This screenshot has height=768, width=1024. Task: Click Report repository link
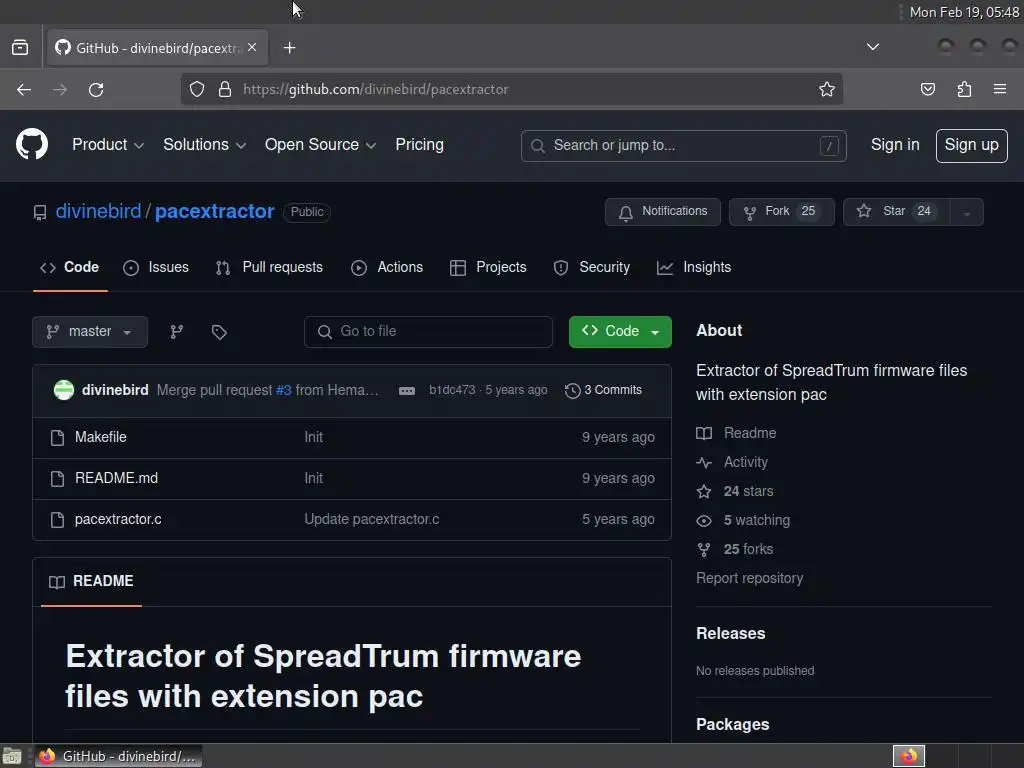[x=749, y=578]
